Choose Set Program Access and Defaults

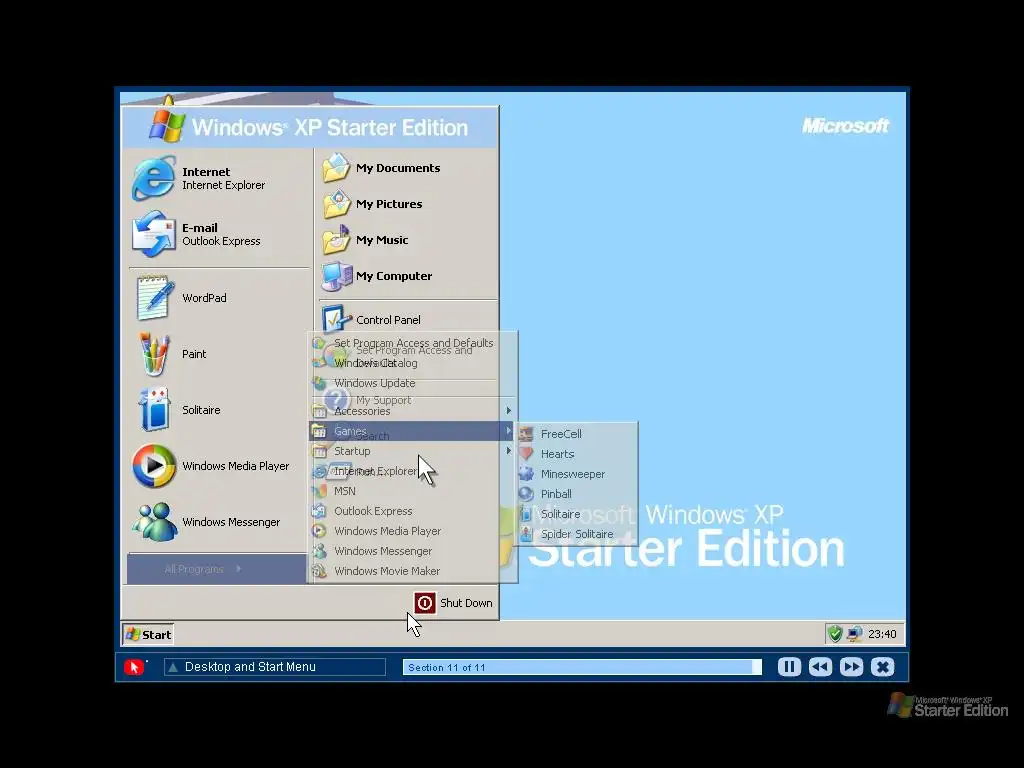413,343
